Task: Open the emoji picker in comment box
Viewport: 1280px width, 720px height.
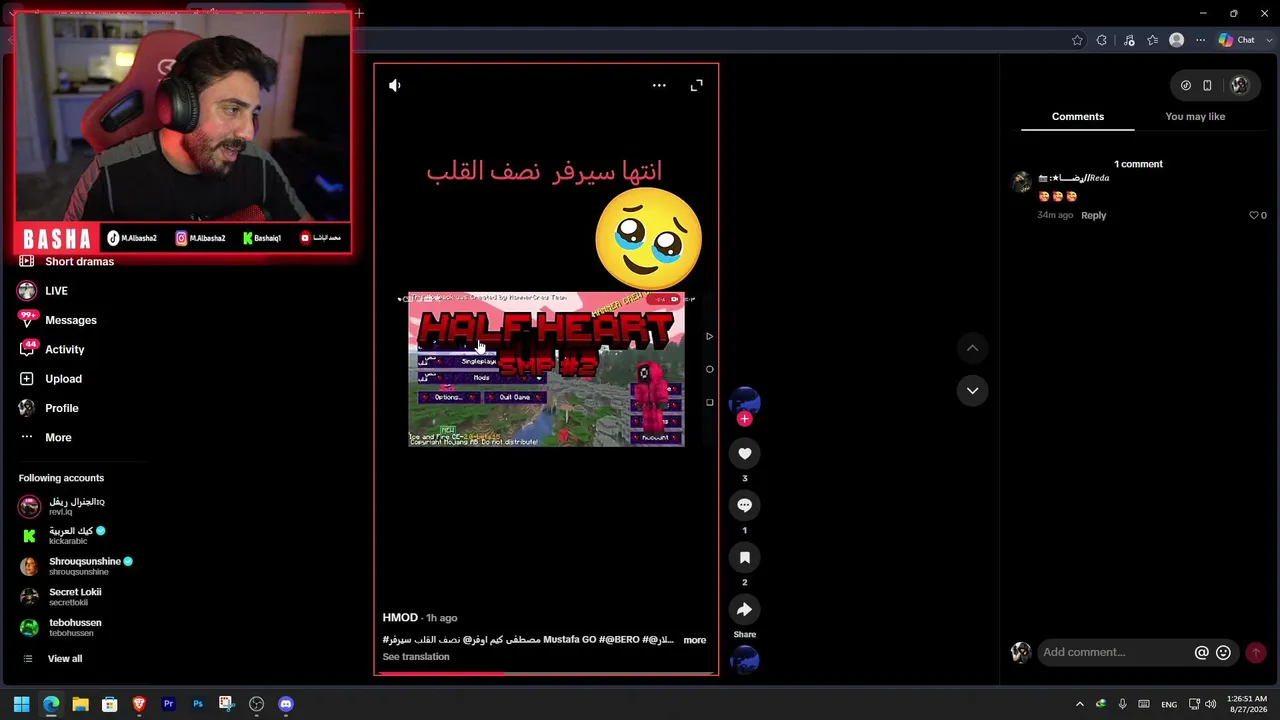Action: (x=1223, y=653)
